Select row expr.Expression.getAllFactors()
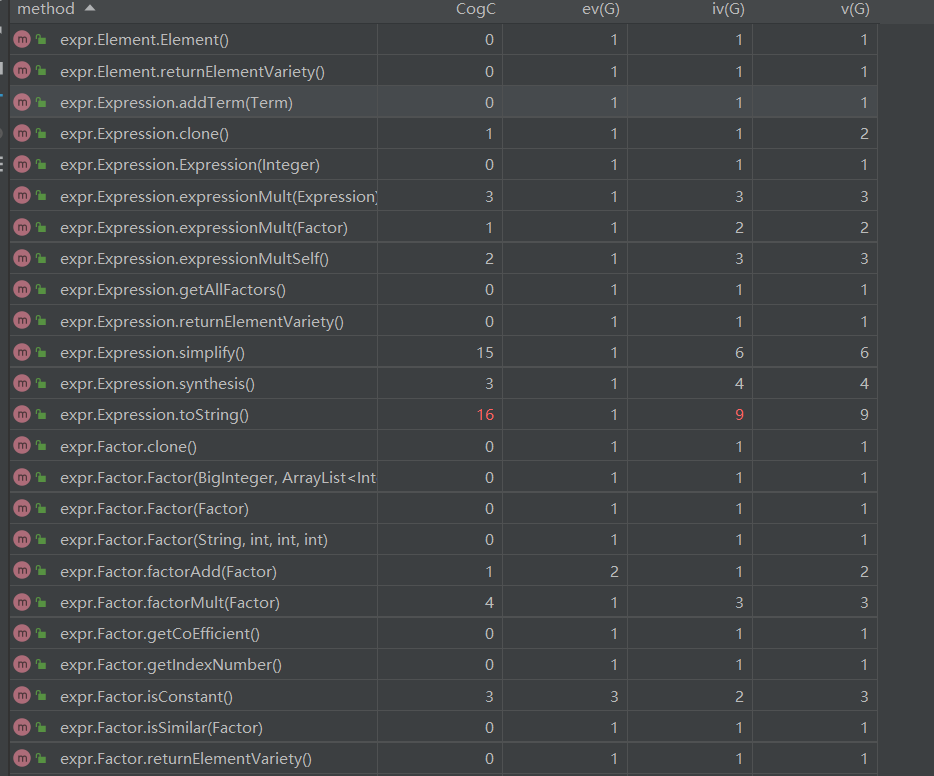The height and width of the screenshot is (776, 934). coord(443,289)
